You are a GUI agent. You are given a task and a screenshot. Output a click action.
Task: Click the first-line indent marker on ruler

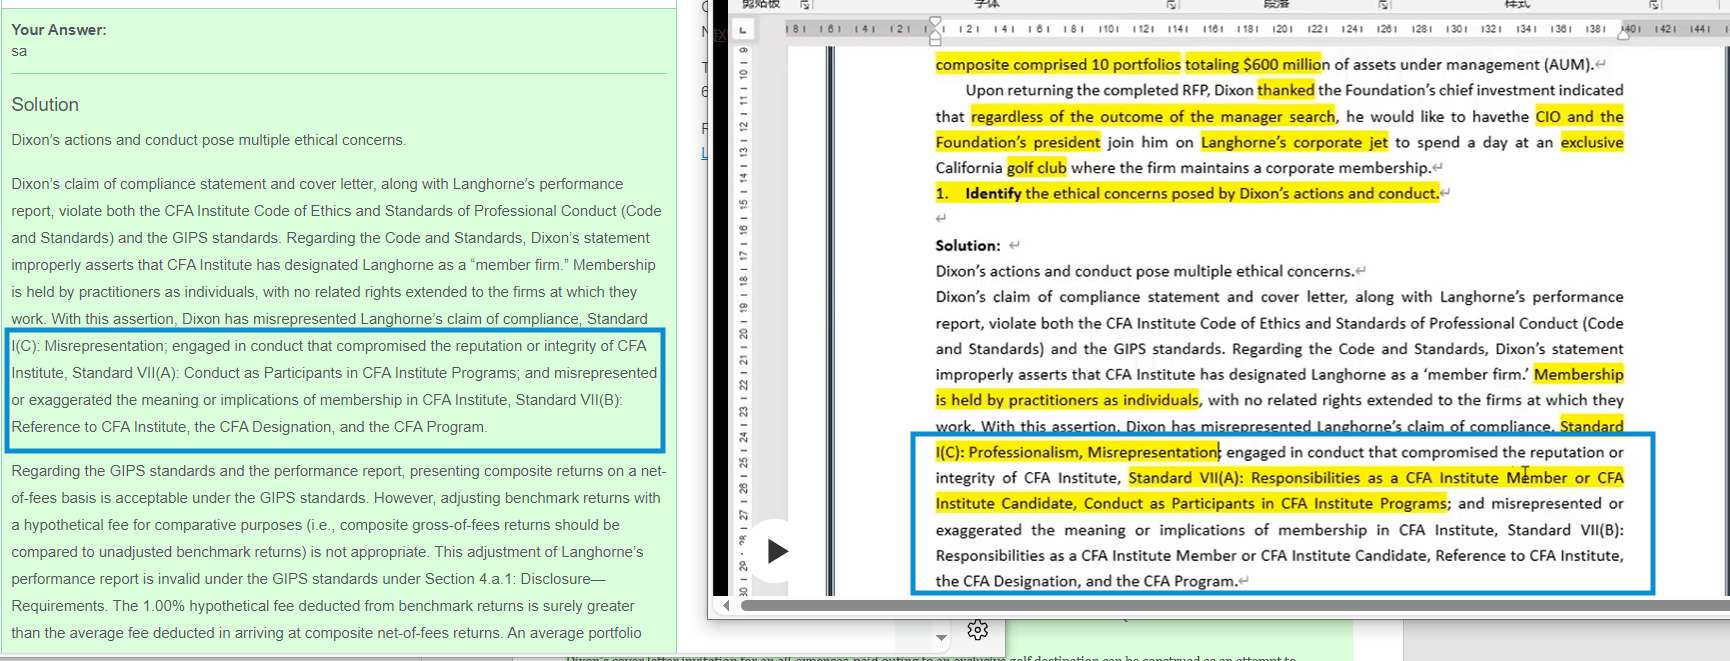935,21
